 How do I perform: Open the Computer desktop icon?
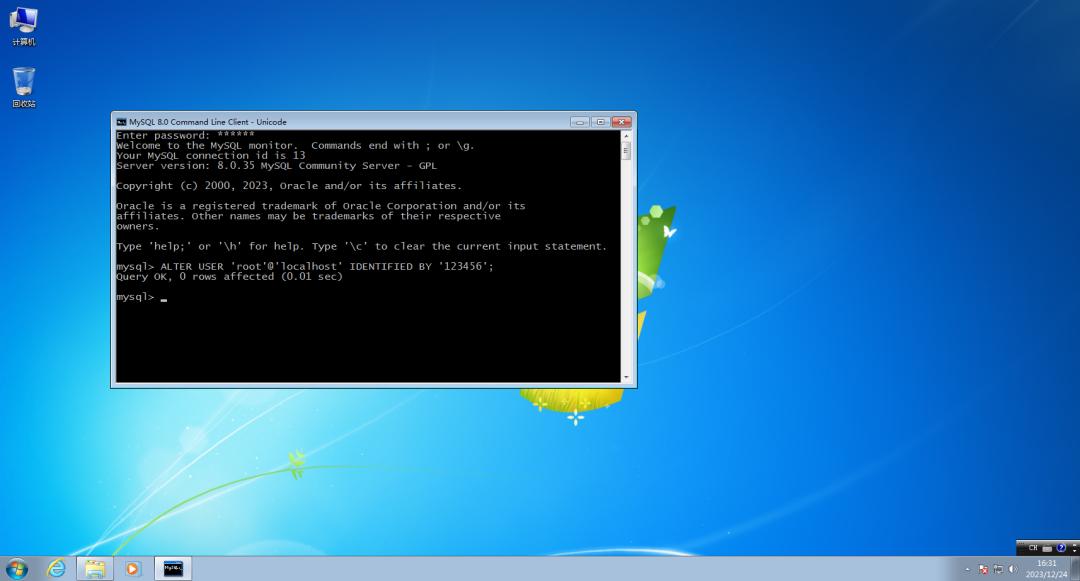(23, 26)
